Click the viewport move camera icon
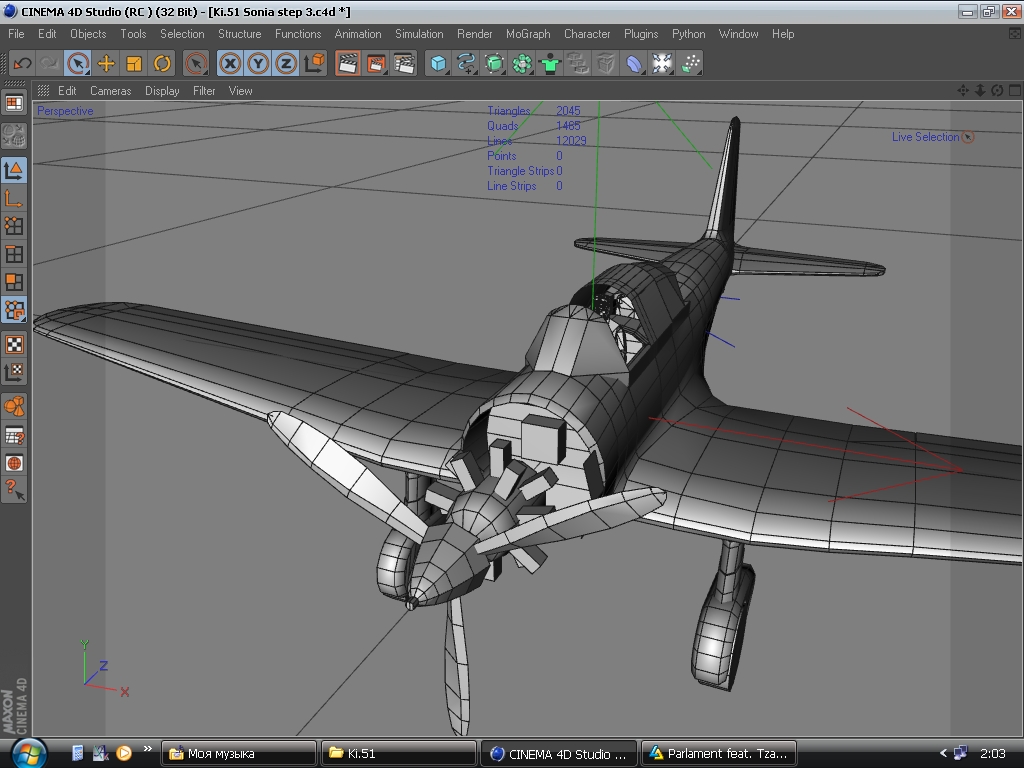 coord(963,90)
